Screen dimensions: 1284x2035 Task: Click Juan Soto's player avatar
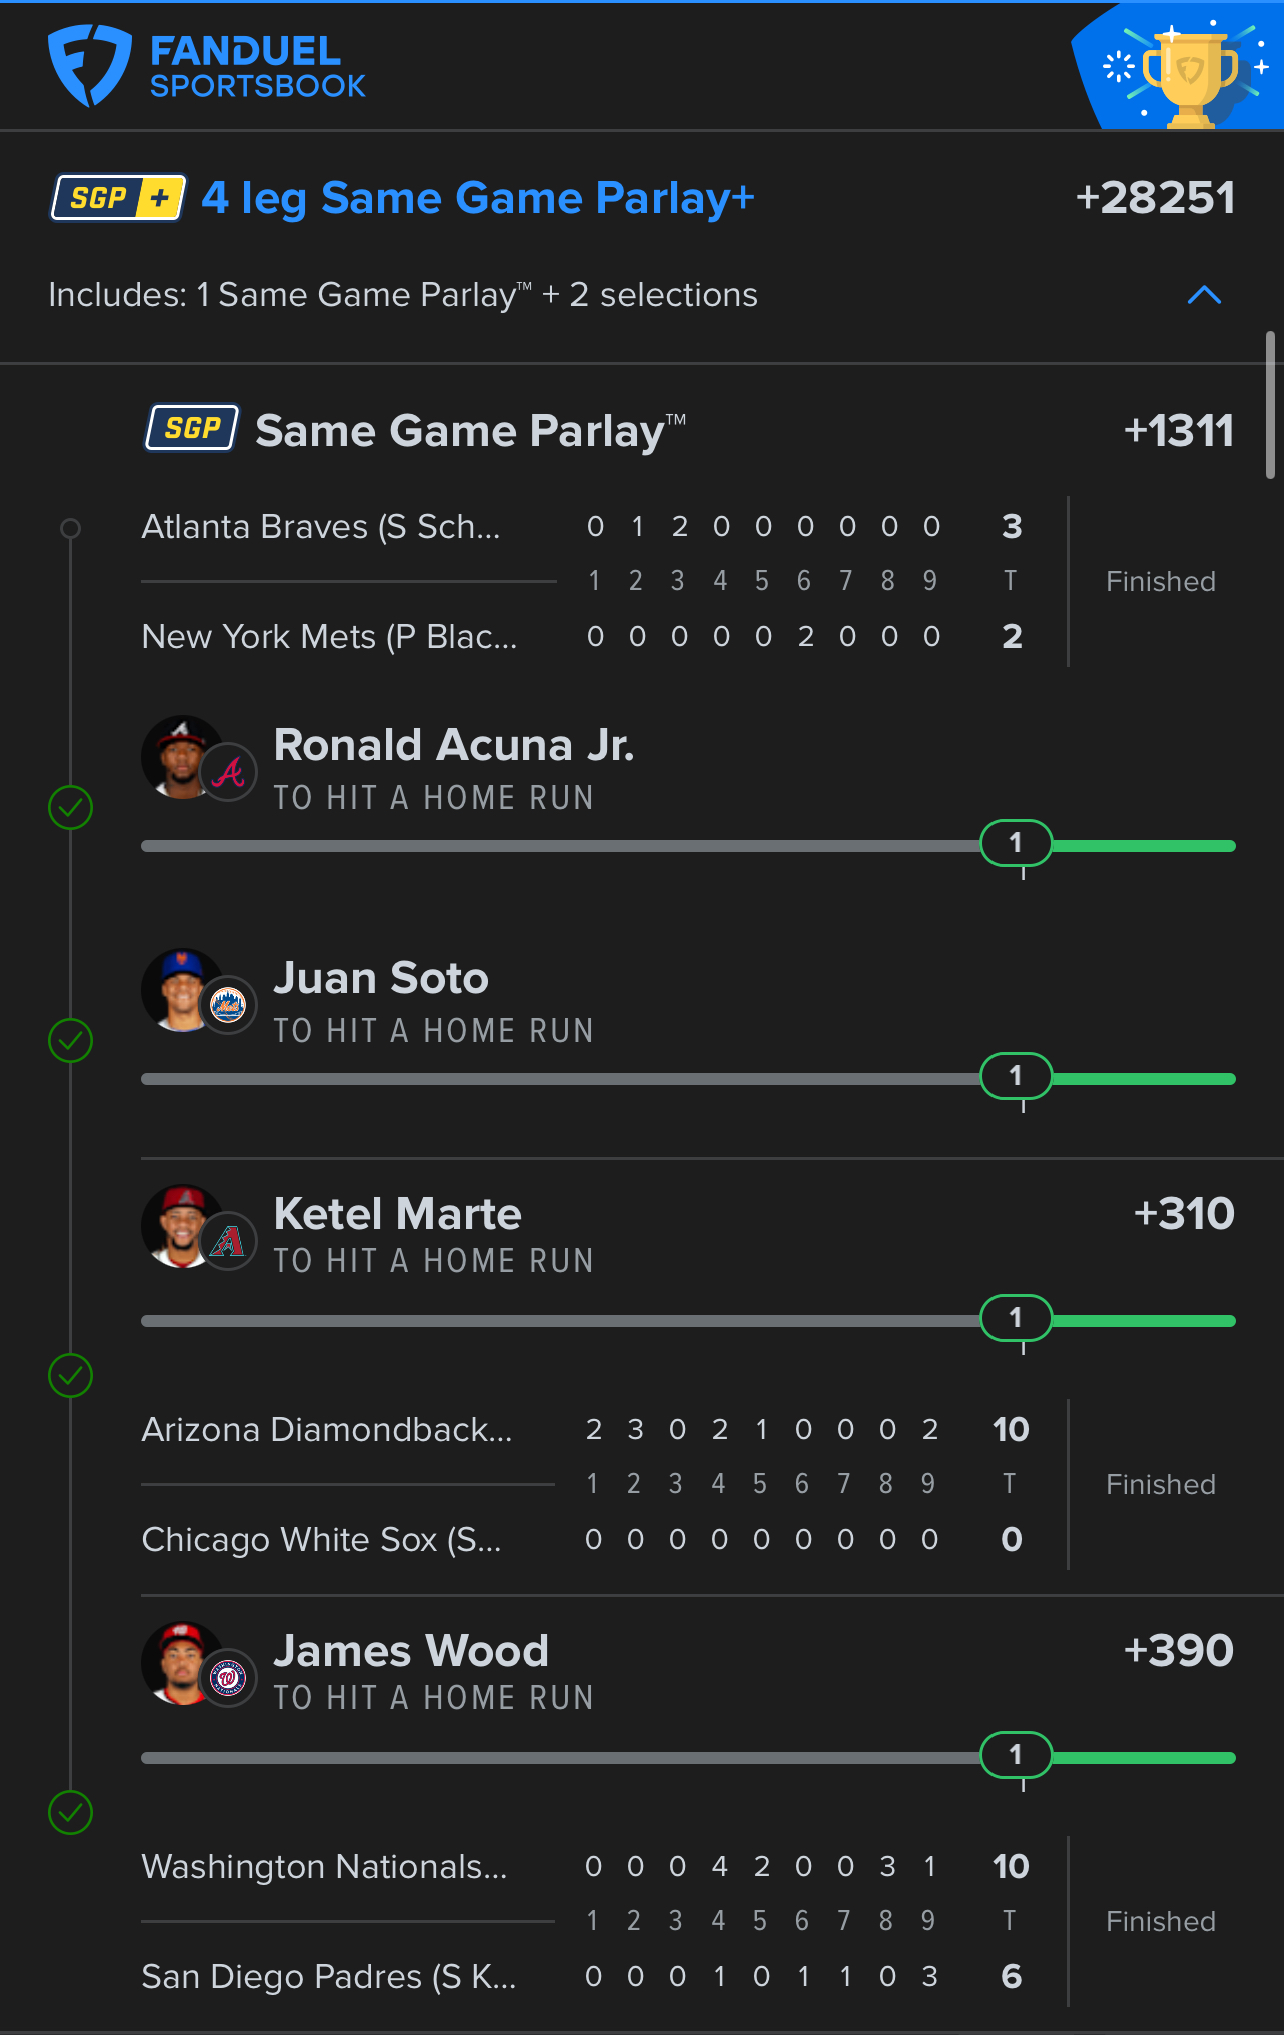tap(182, 990)
